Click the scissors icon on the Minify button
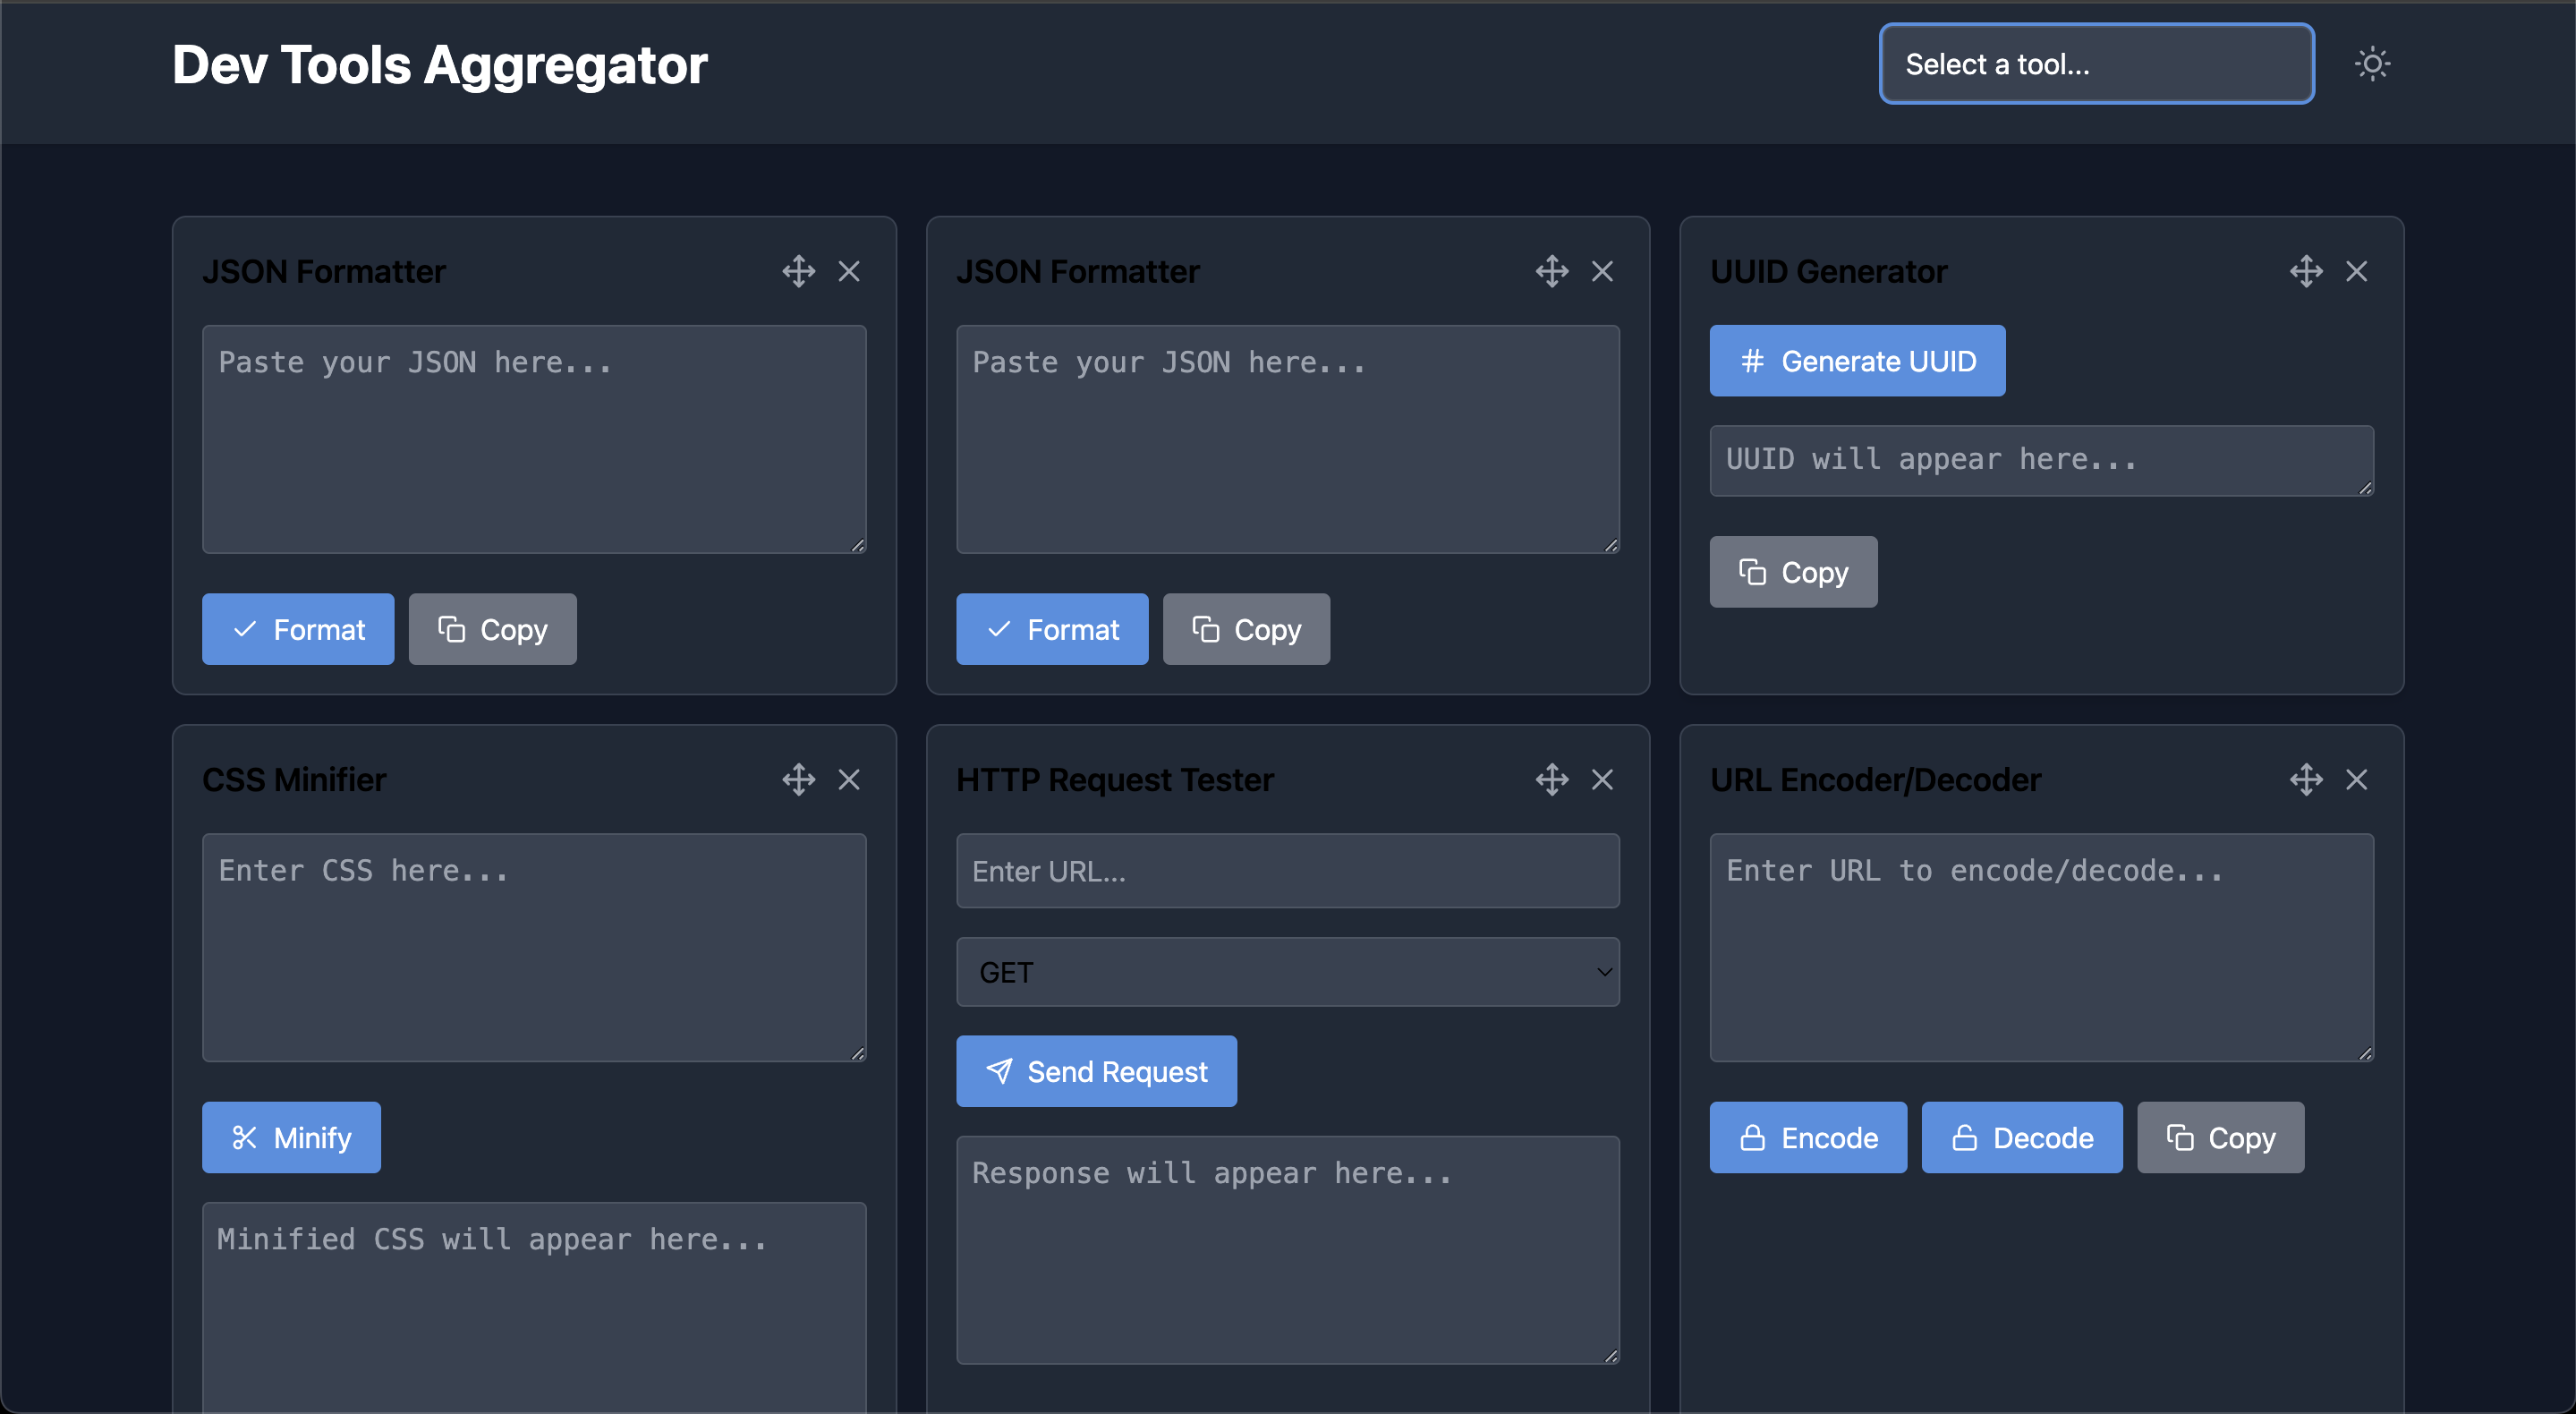Image resolution: width=2576 pixels, height=1414 pixels. point(245,1137)
